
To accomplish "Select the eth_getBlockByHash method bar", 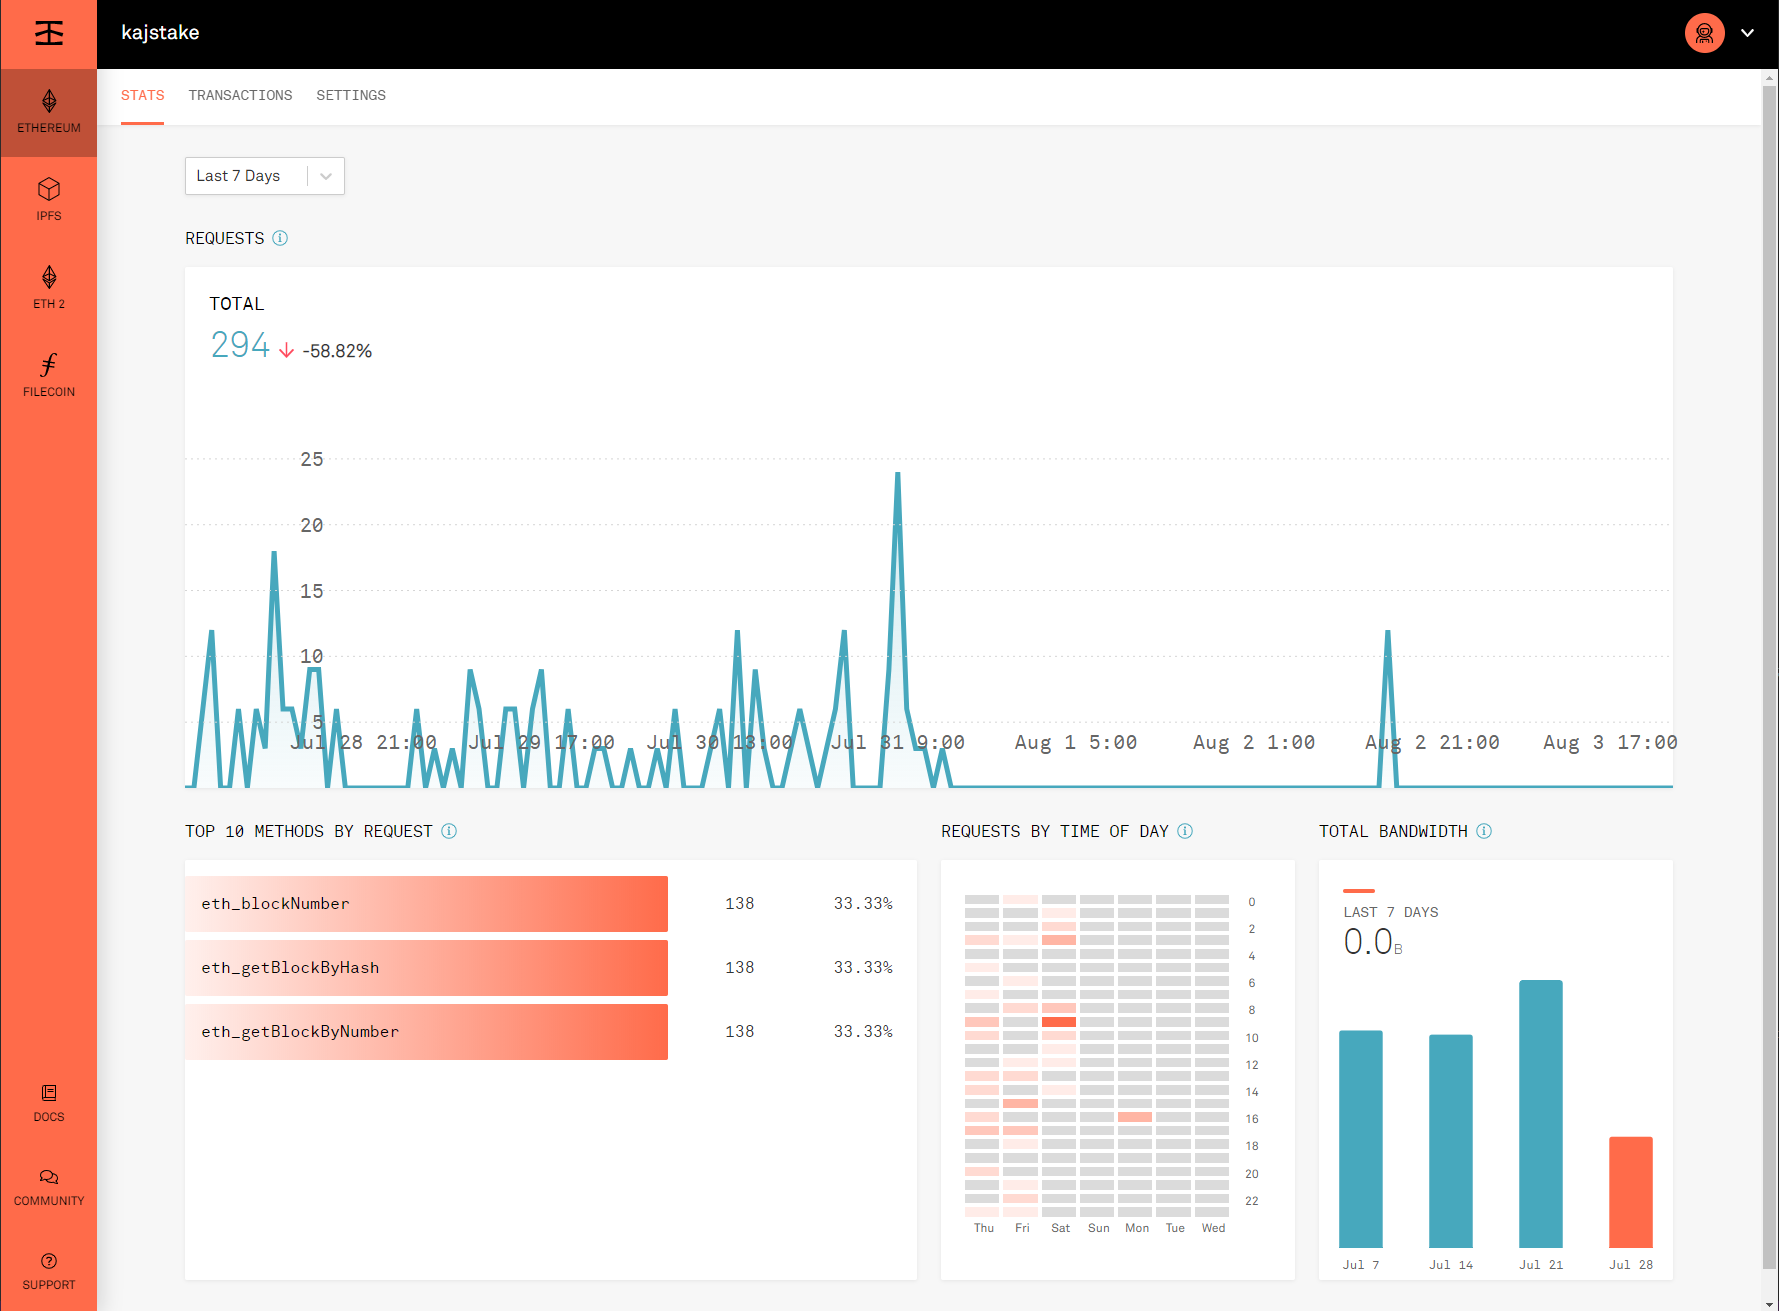I will (x=426, y=968).
